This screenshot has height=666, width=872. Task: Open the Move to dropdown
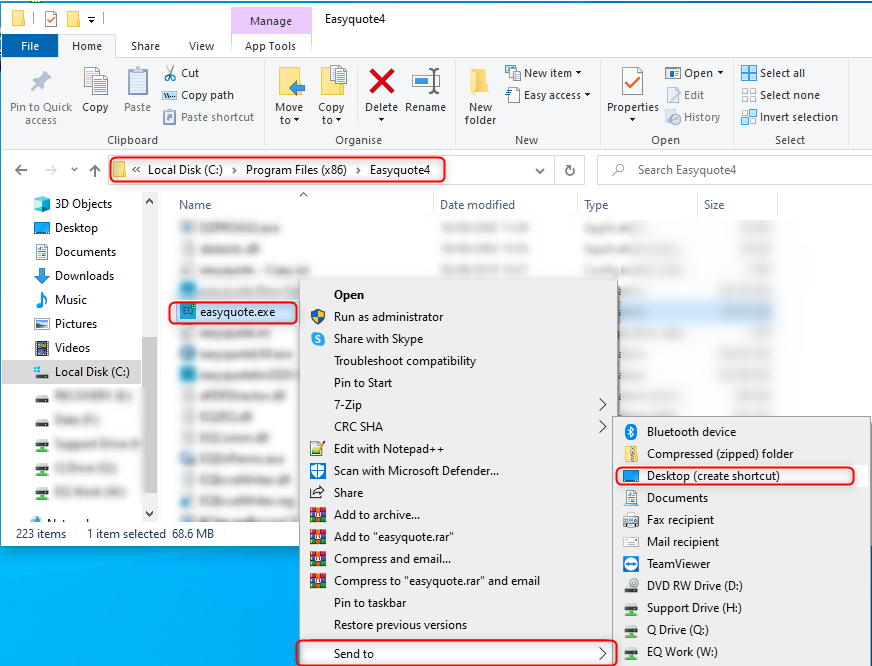(x=290, y=96)
